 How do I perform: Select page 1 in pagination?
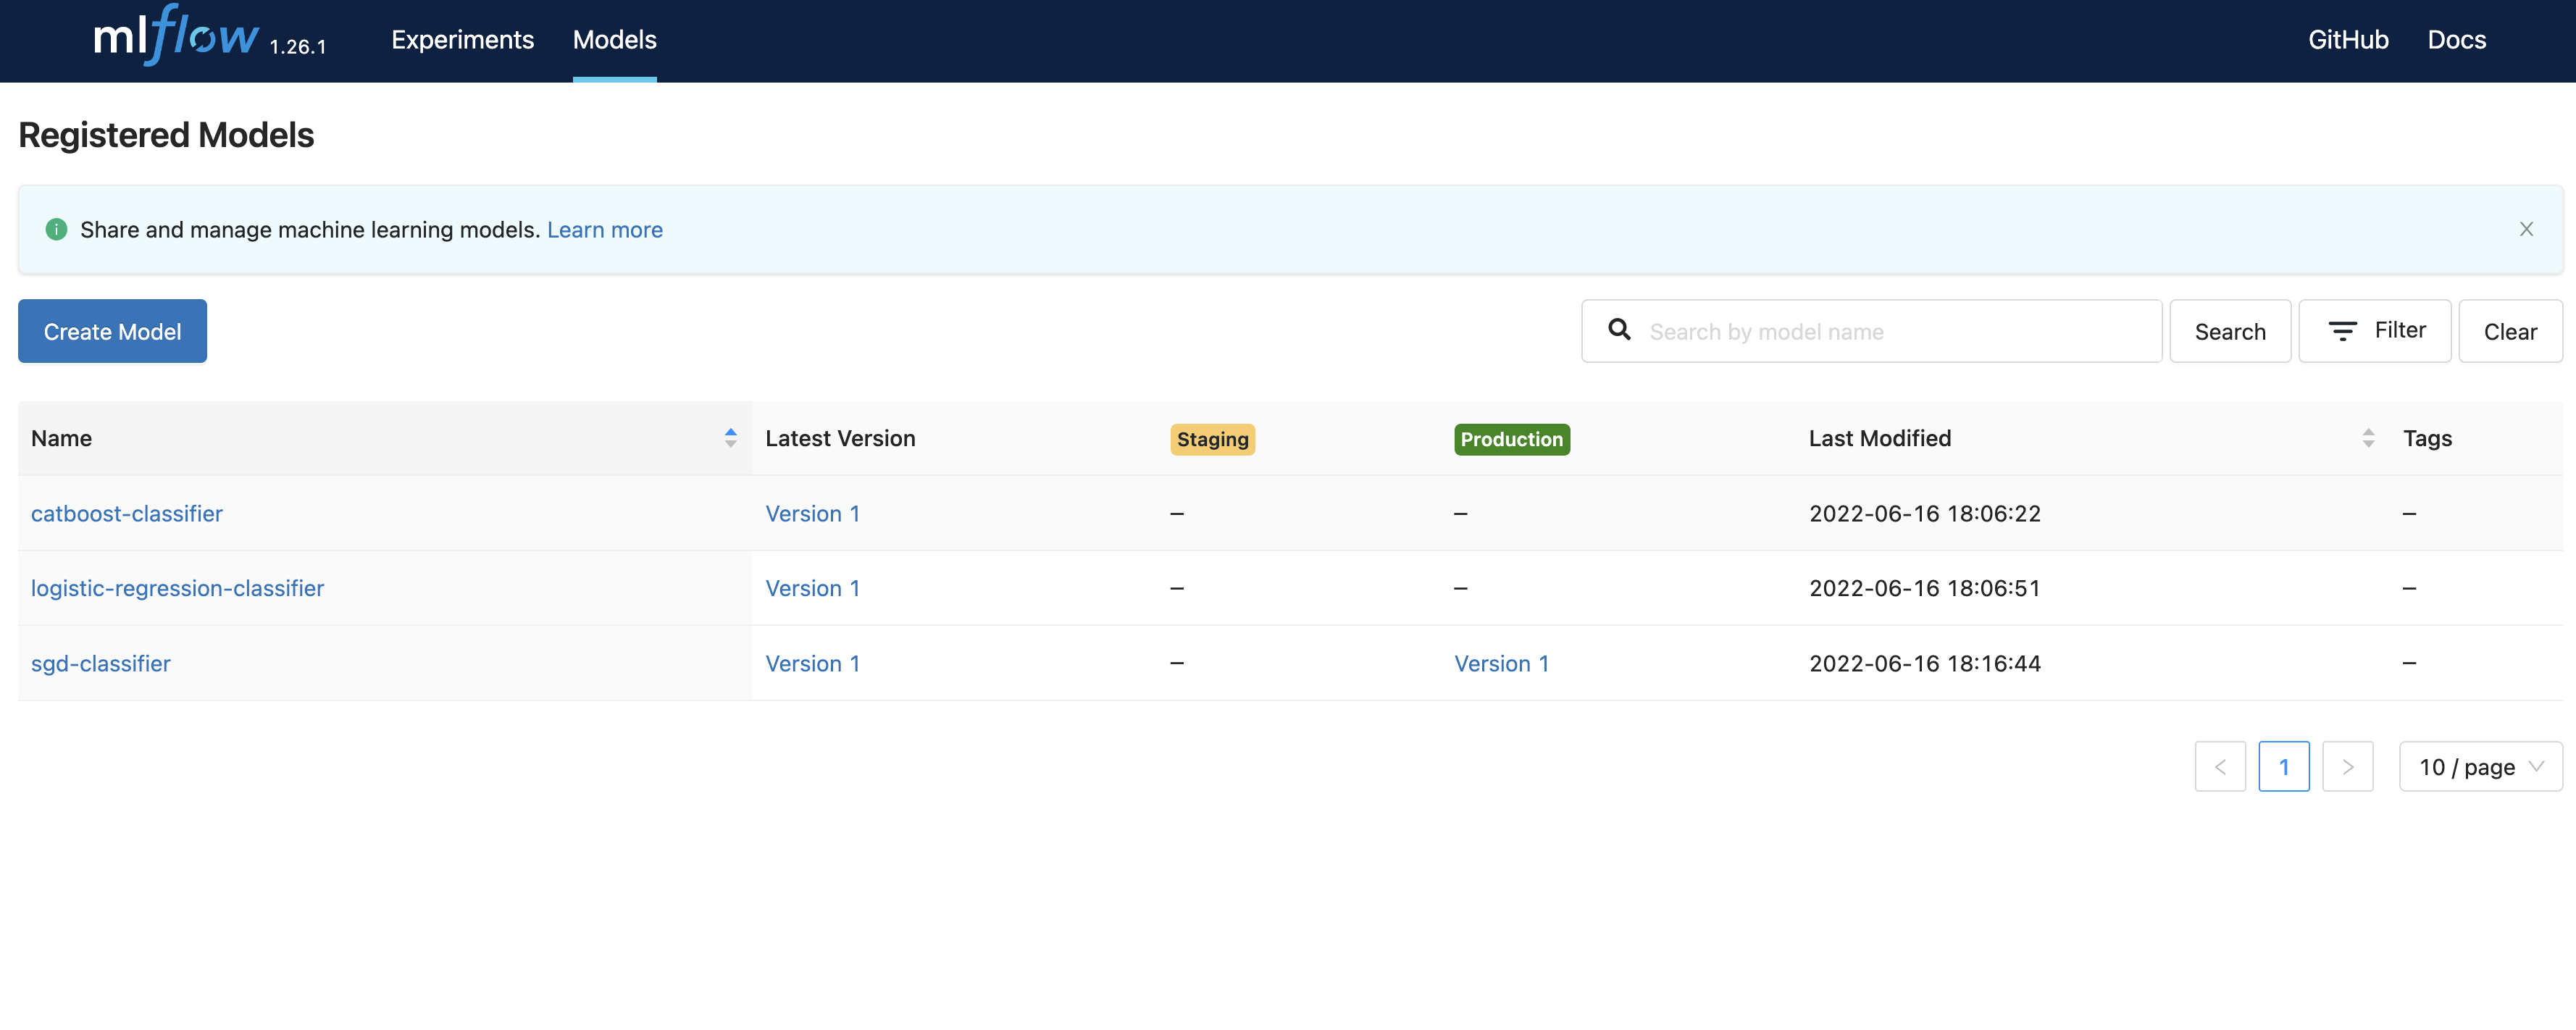click(2284, 767)
